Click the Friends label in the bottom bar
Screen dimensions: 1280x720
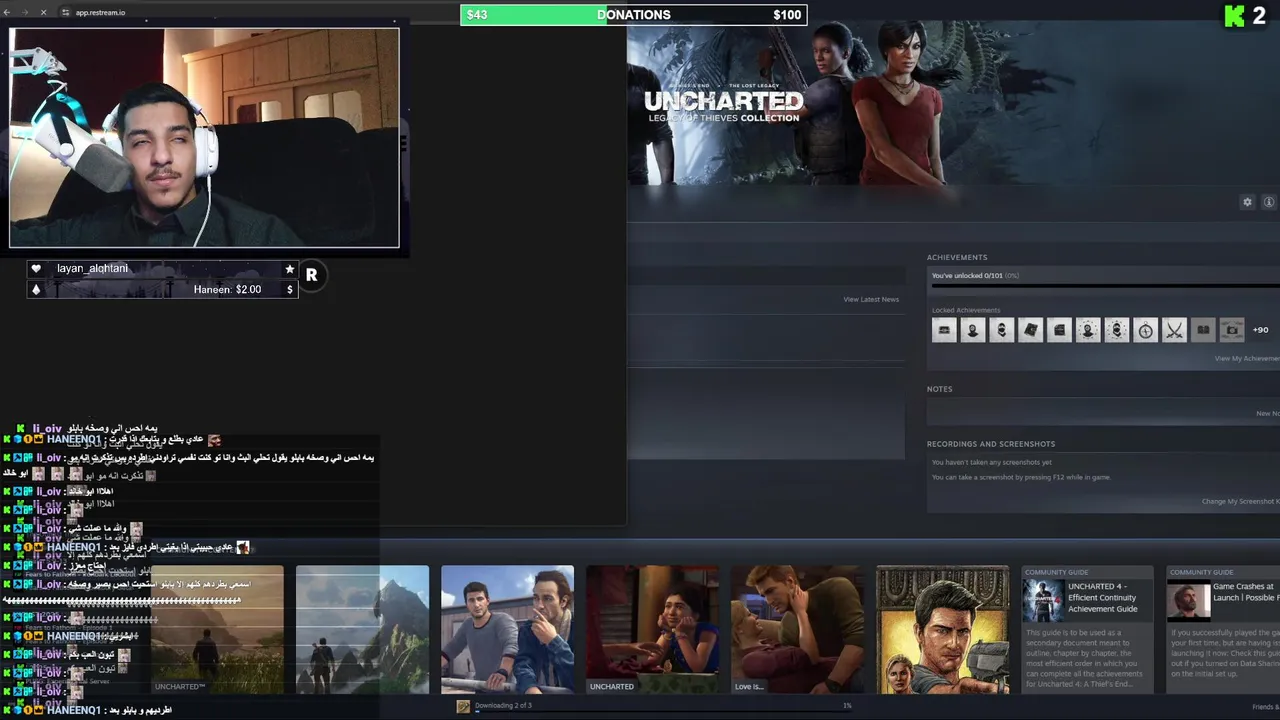1265,707
